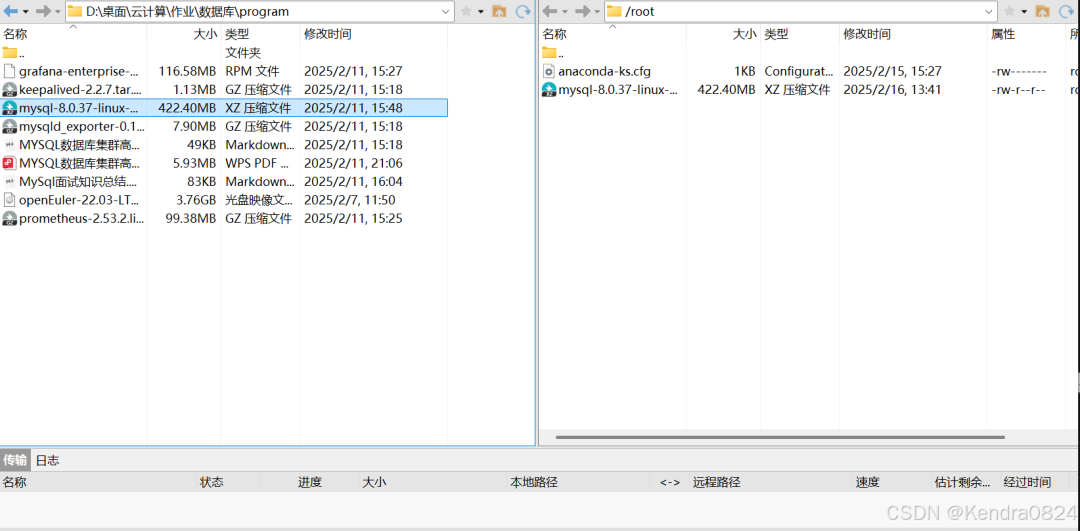Click the 进度 transfer column header
Screen dimensions: 1080x531
click(309, 482)
